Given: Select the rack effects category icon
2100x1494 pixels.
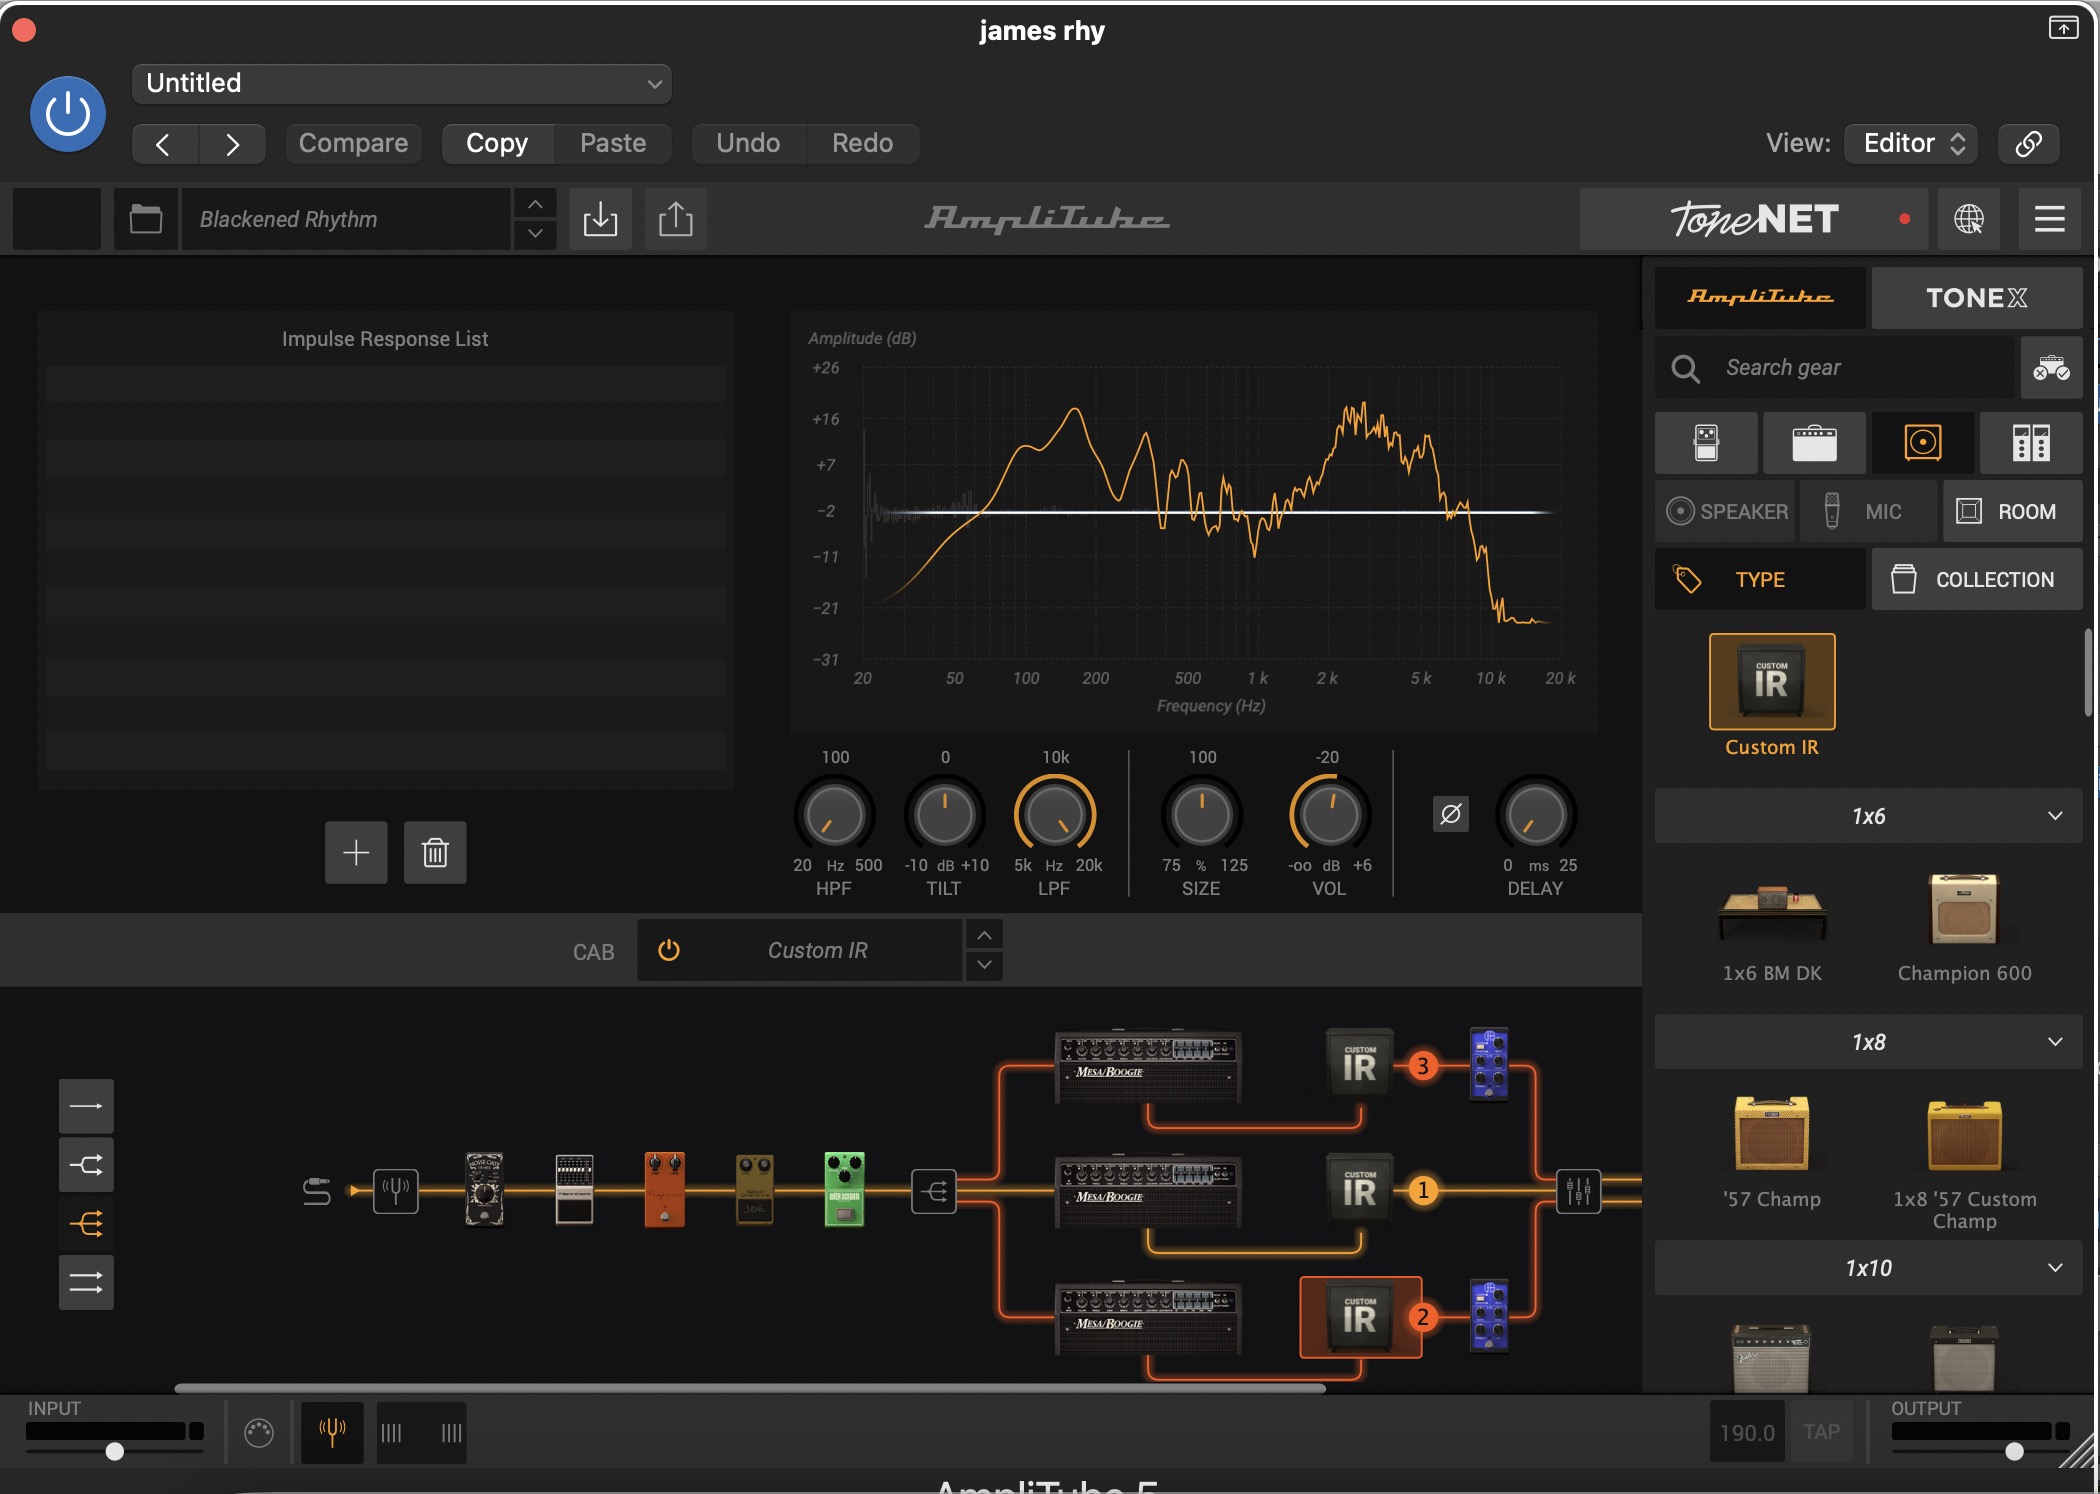Looking at the screenshot, I should point(2031,443).
